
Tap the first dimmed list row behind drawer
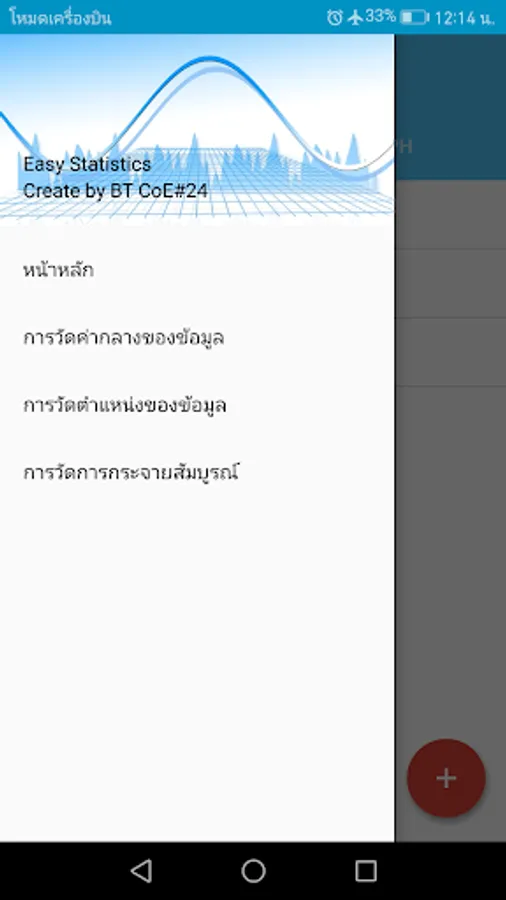pyautogui.click(x=450, y=214)
